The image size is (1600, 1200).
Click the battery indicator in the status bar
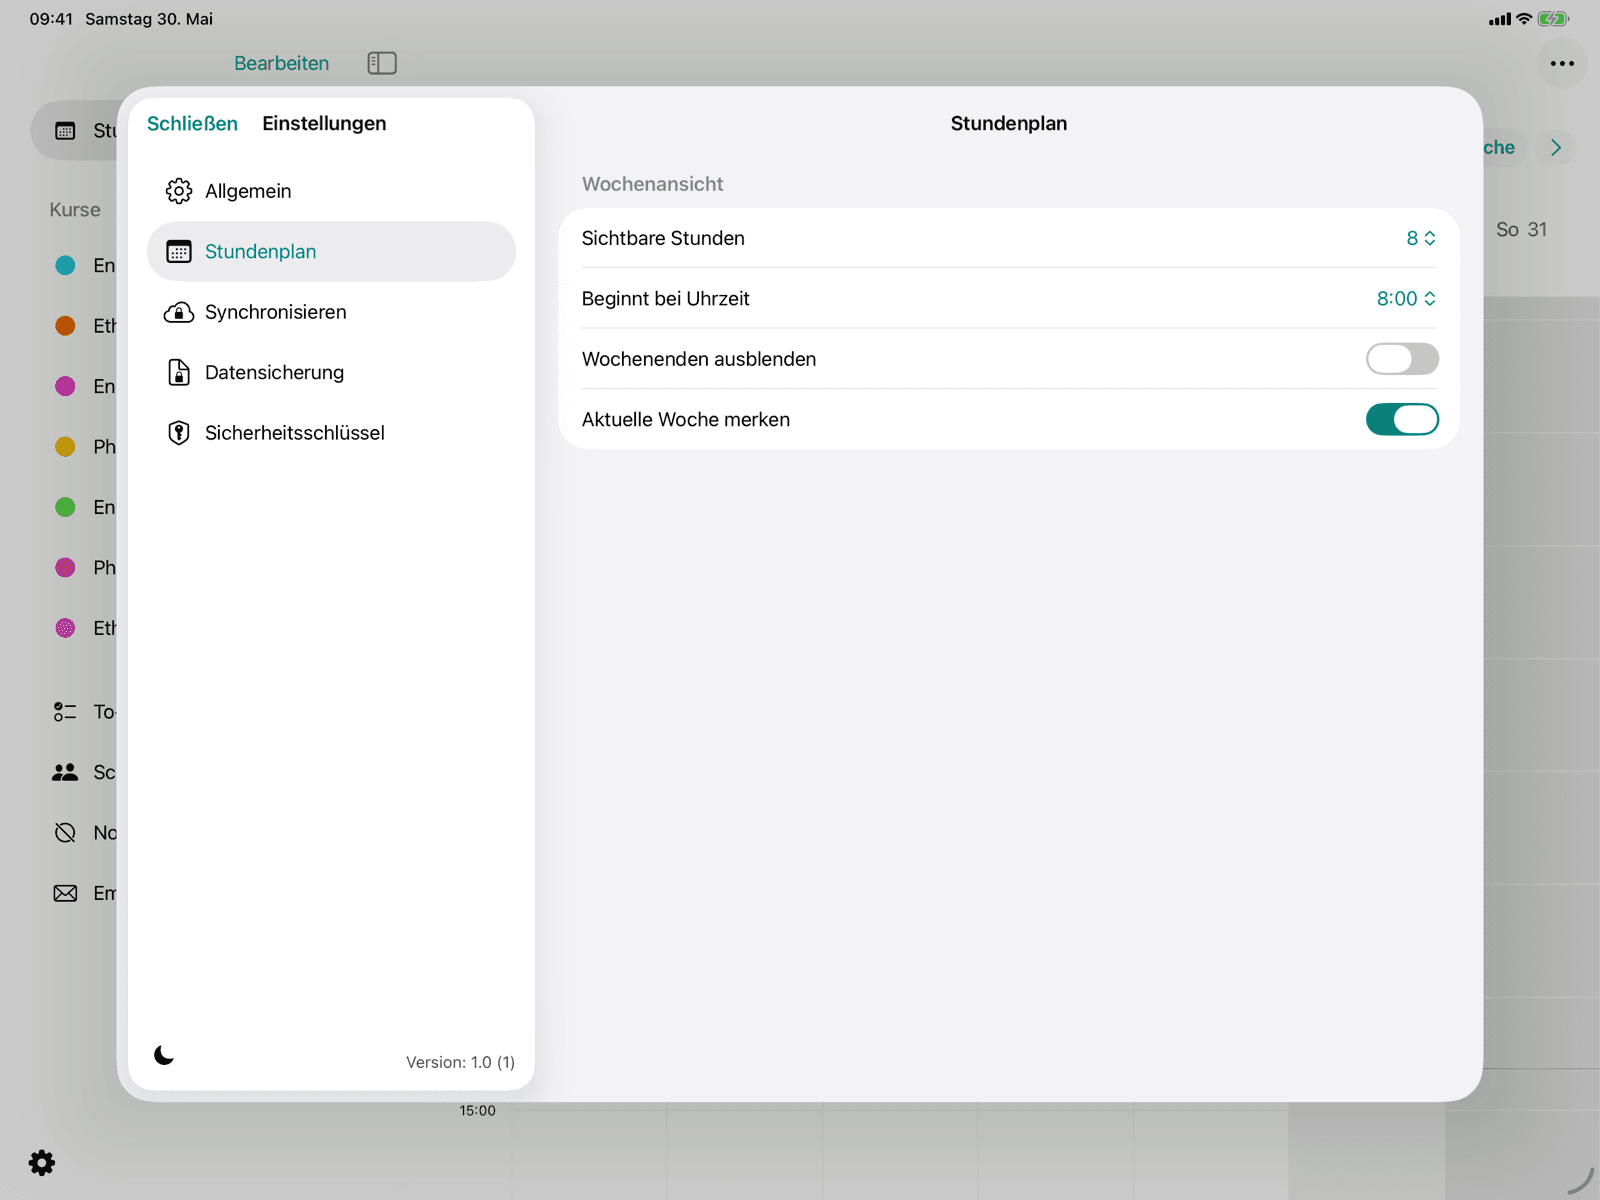(1553, 18)
